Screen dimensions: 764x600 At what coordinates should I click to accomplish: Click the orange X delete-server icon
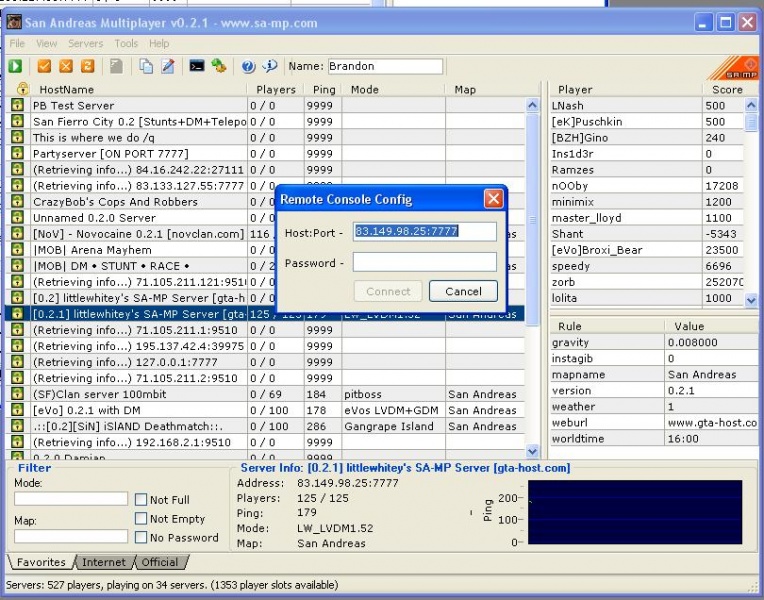coord(66,67)
